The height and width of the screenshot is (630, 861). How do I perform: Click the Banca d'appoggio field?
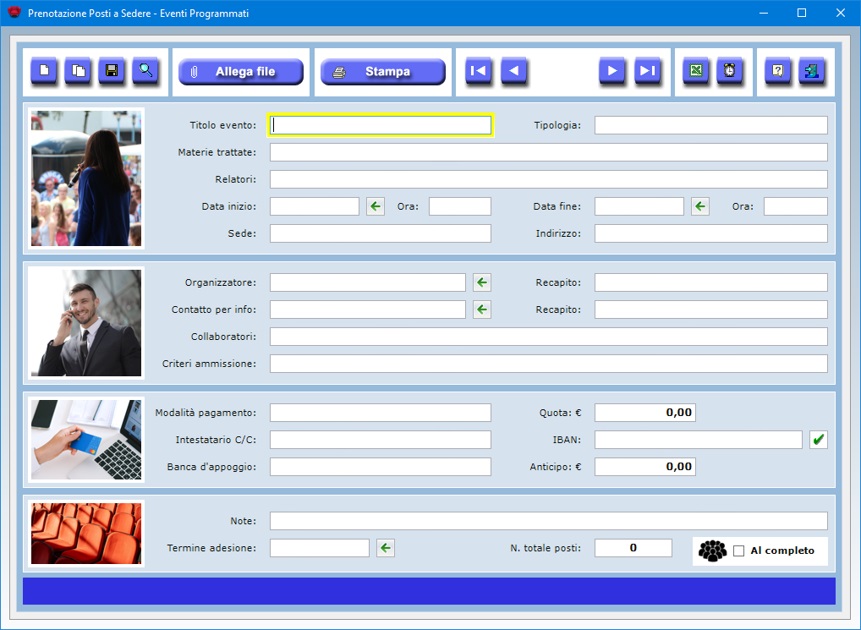point(381,466)
